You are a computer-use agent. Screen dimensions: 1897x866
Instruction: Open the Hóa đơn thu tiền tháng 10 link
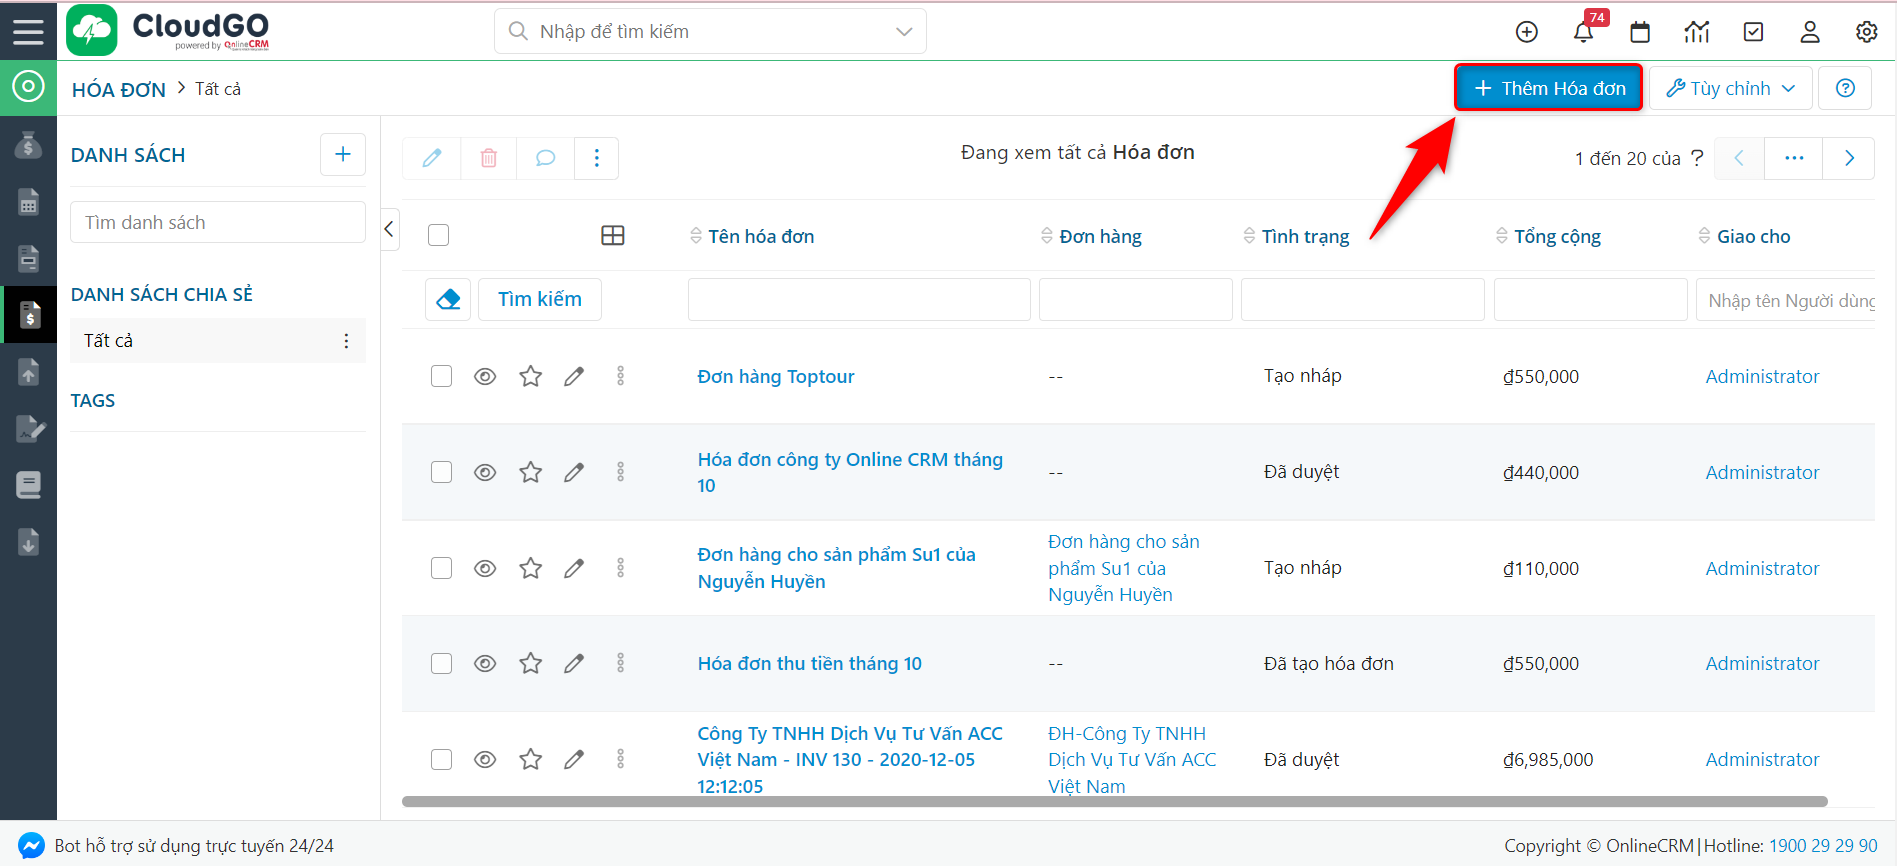pyautogui.click(x=809, y=663)
